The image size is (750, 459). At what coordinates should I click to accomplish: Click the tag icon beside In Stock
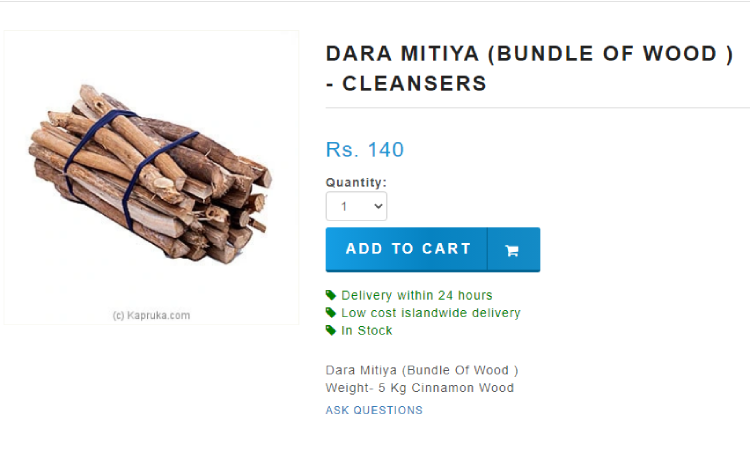[x=331, y=330]
